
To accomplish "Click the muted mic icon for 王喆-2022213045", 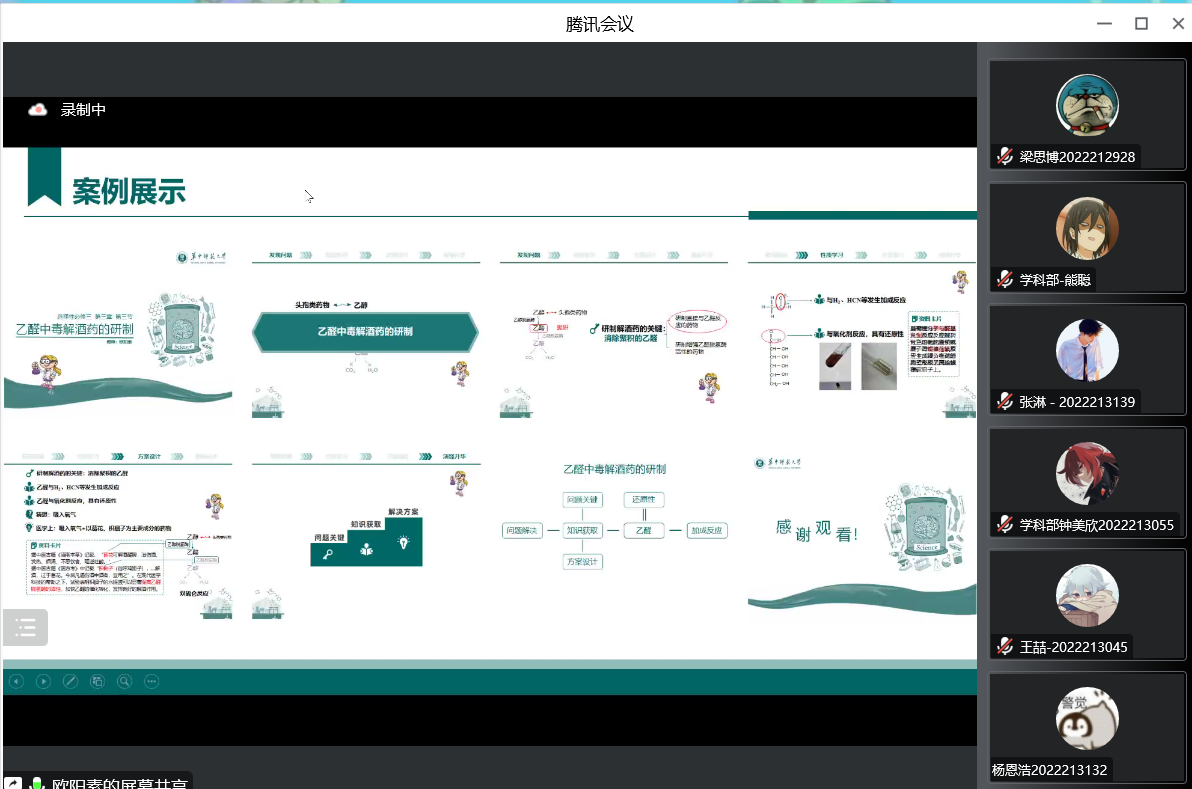I will coord(1005,647).
